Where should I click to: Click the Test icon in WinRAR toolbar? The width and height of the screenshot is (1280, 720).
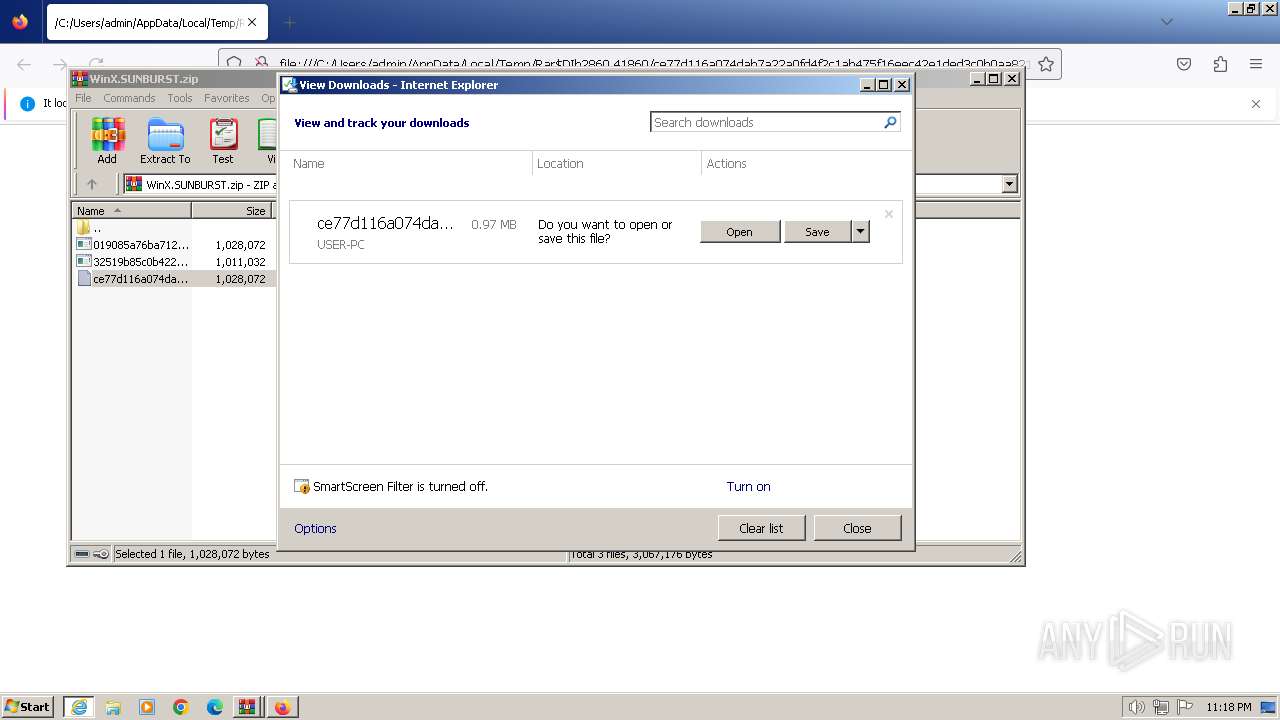tap(223, 140)
